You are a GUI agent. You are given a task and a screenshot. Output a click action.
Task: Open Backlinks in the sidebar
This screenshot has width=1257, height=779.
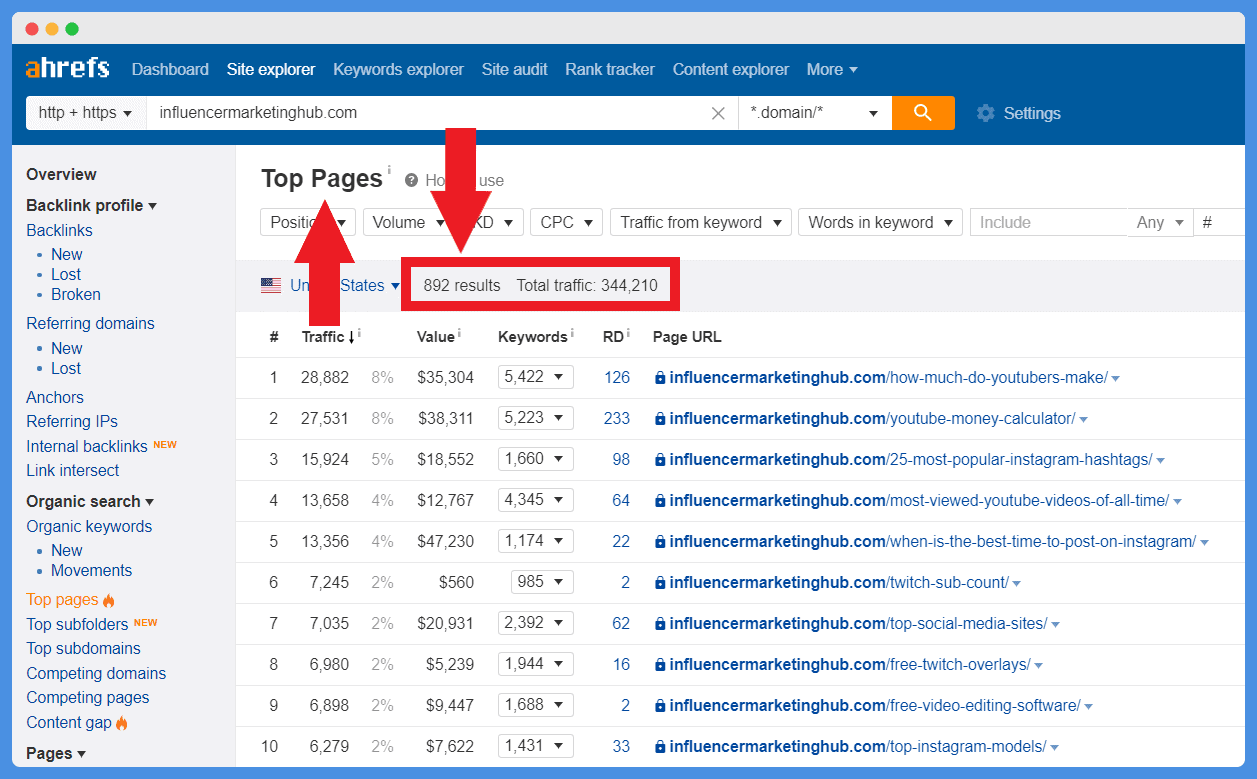[x=59, y=230]
